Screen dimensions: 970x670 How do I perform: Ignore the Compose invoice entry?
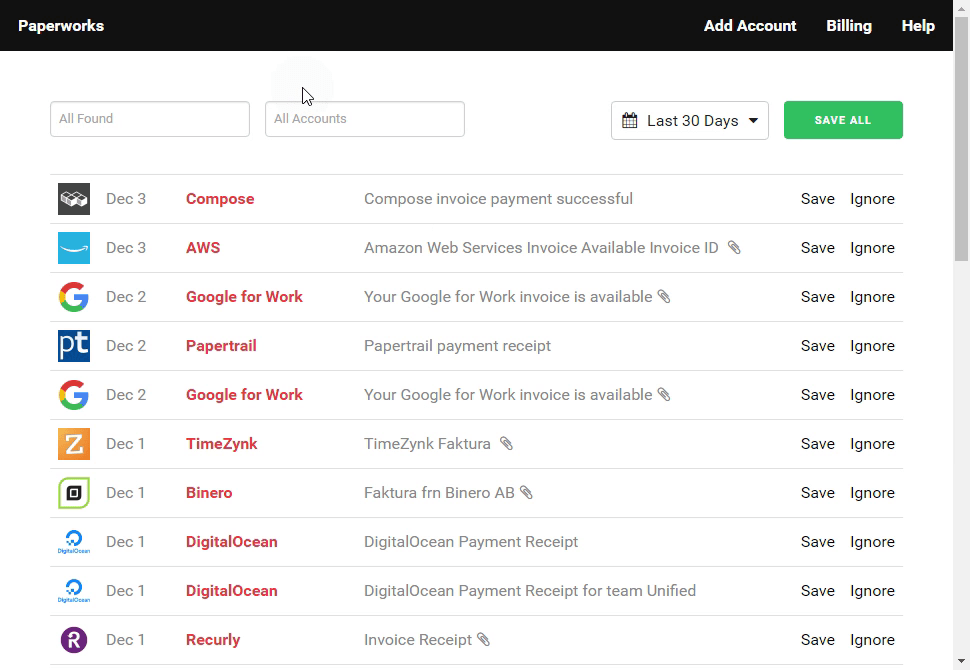(x=872, y=198)
